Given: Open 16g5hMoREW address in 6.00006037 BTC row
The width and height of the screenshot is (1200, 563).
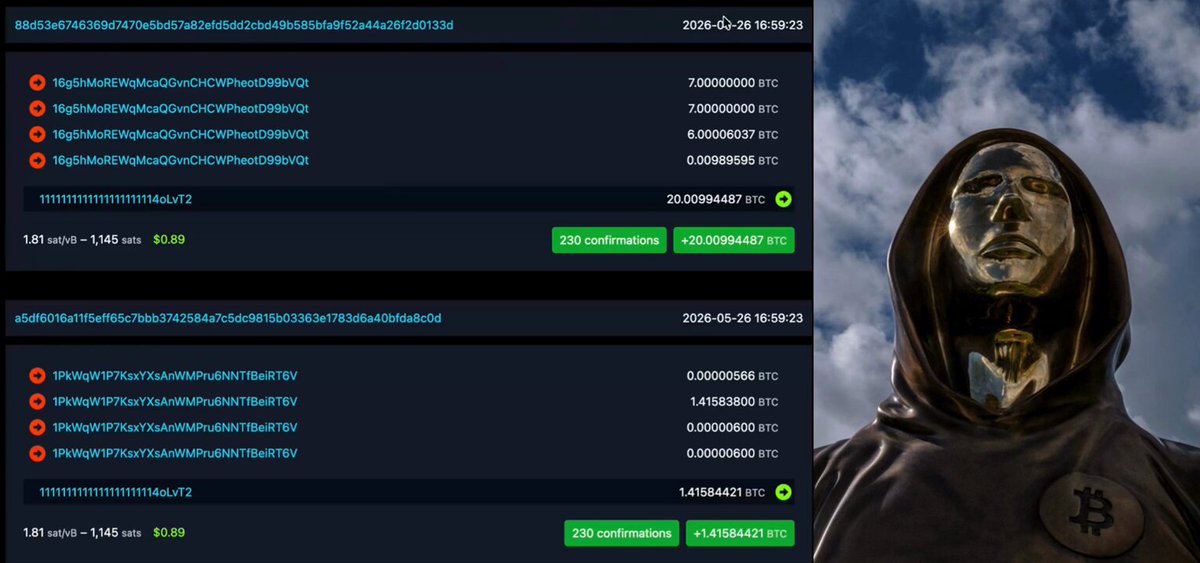Looking at the screenshot, I should (x=181, y=134).
